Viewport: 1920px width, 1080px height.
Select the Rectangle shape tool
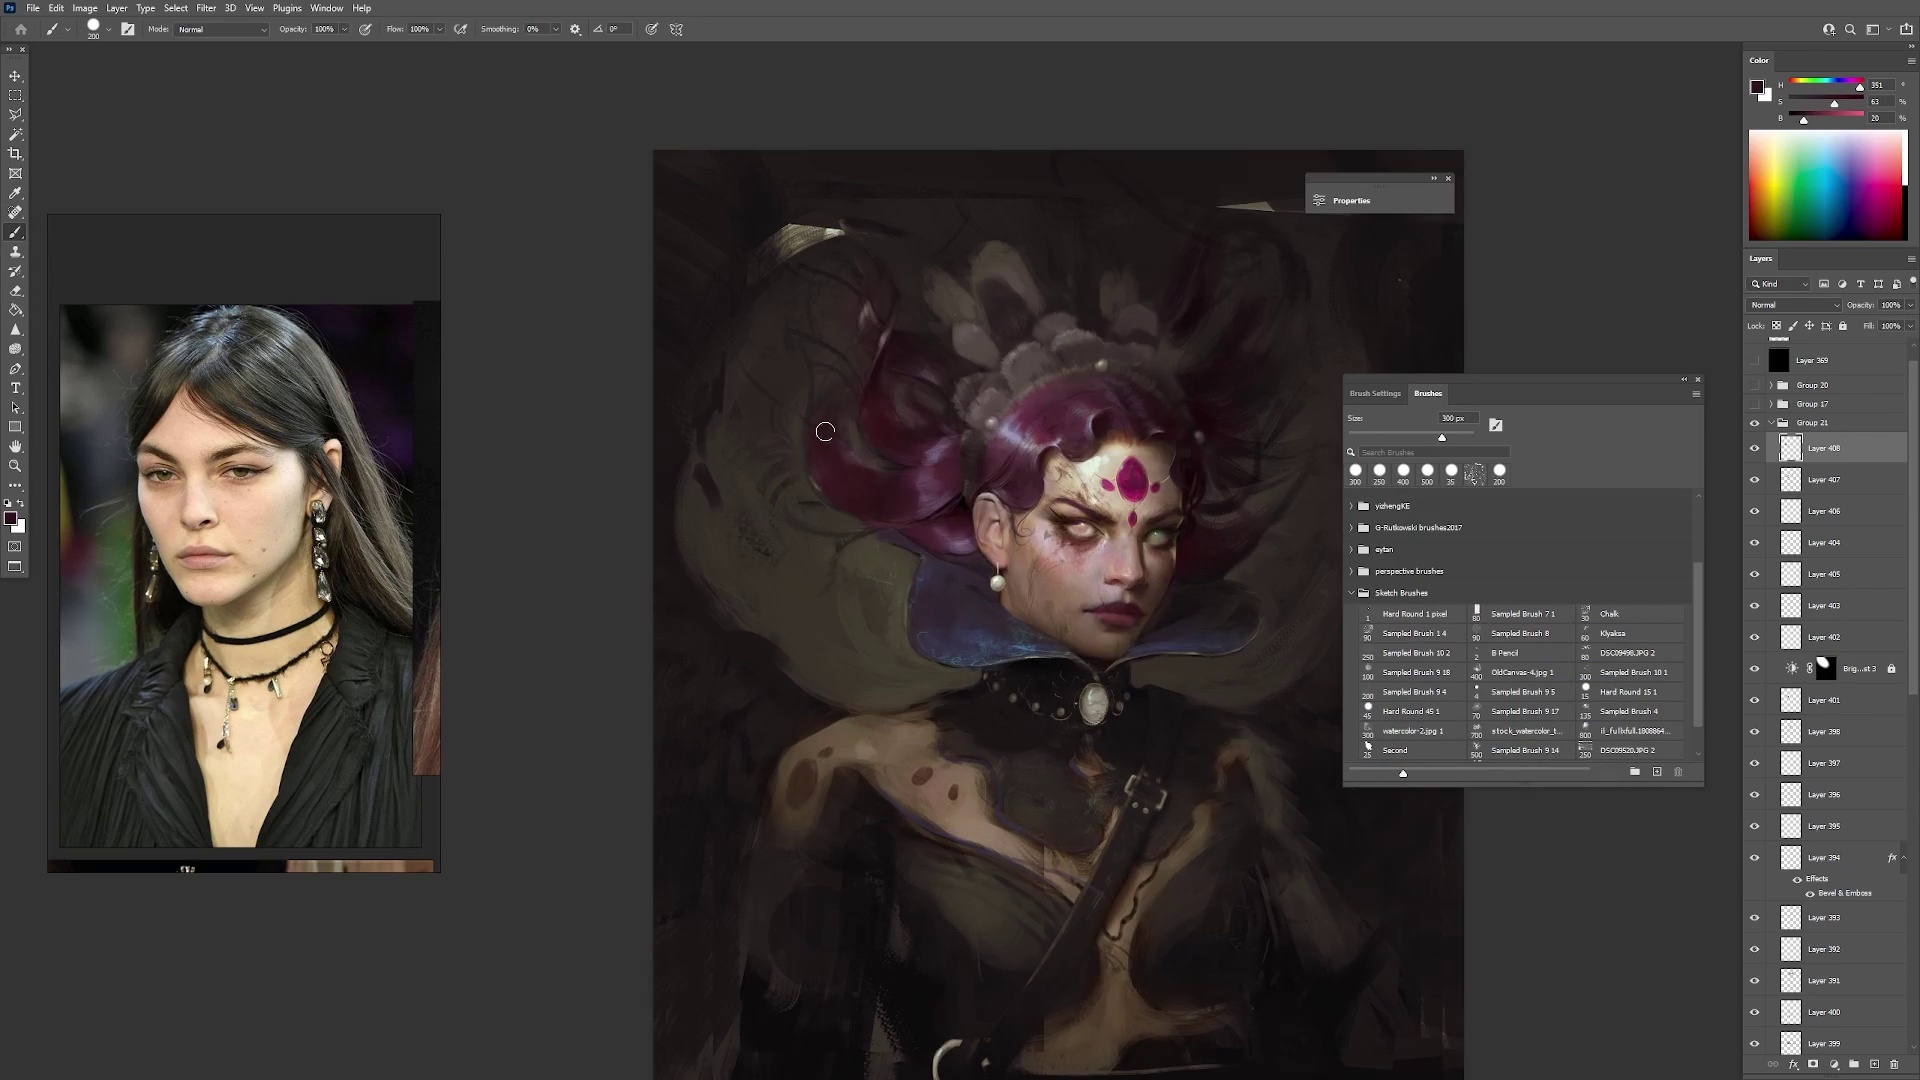click(x=15, y=427)
